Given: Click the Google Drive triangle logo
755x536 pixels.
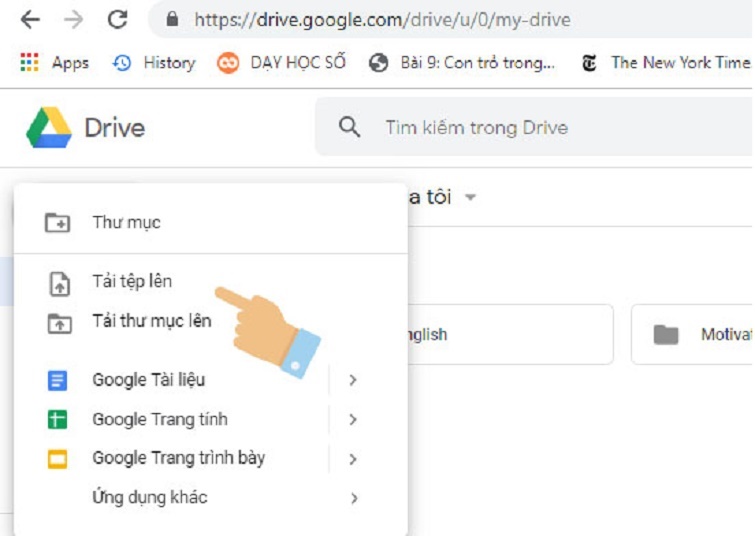Looking at the screenshot, I should pyautogui.click(x=49, y=127).
